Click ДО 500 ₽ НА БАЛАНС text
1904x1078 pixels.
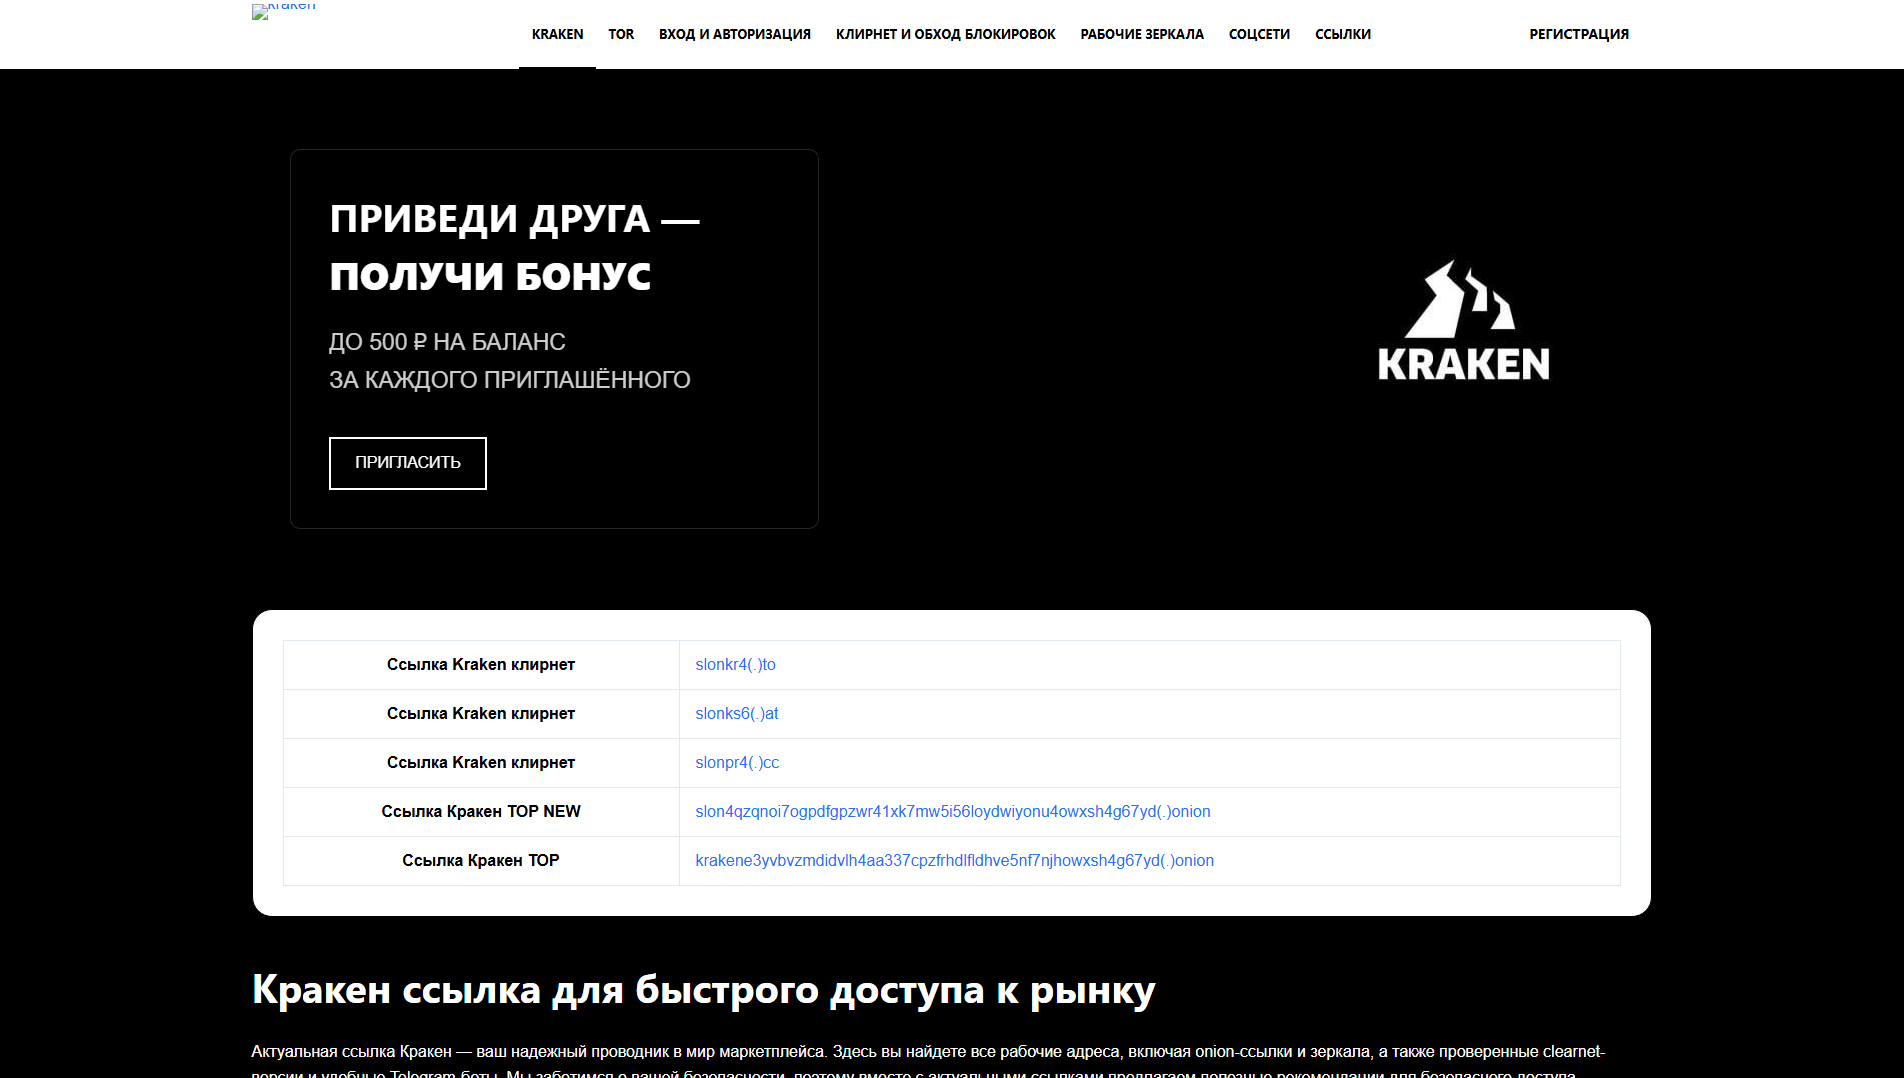point(447,342)
